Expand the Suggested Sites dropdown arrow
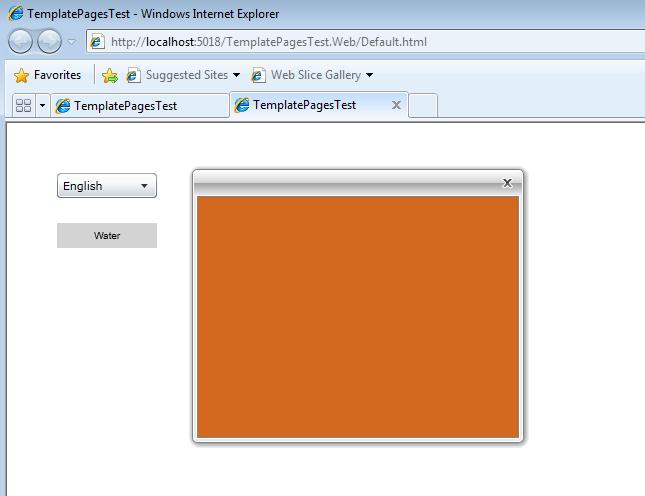This screenshot has height=496, width=645. [x=237, y=75]
